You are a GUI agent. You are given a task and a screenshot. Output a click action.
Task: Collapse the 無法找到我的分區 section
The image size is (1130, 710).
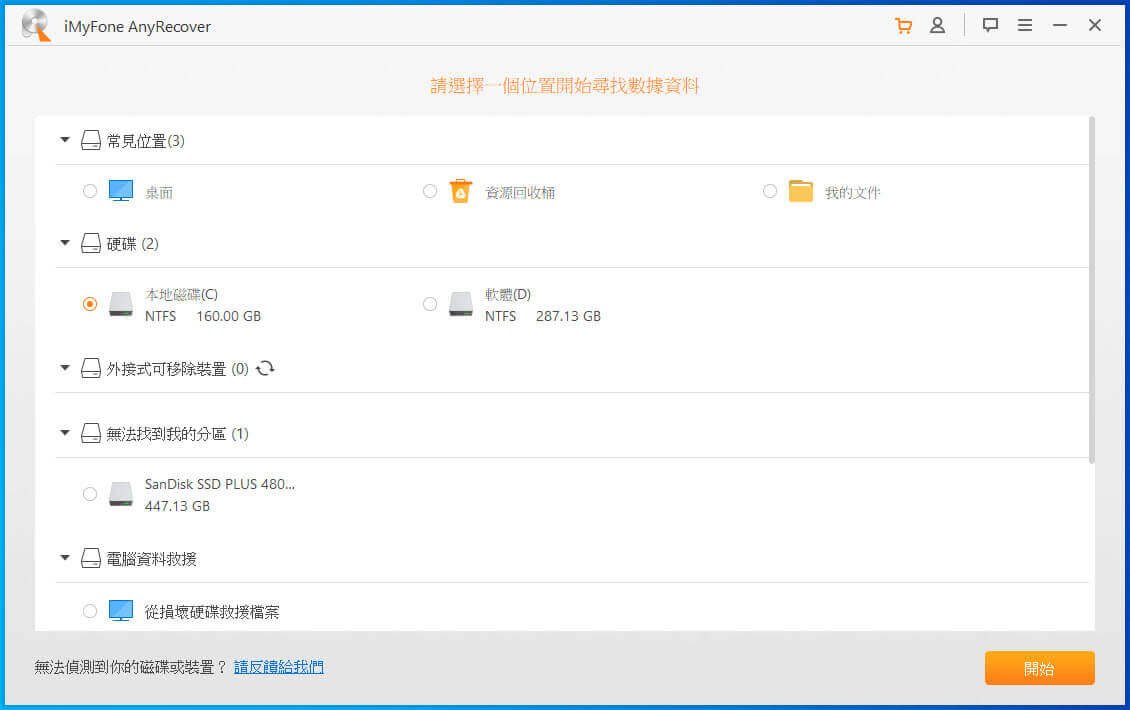point(65,433)
